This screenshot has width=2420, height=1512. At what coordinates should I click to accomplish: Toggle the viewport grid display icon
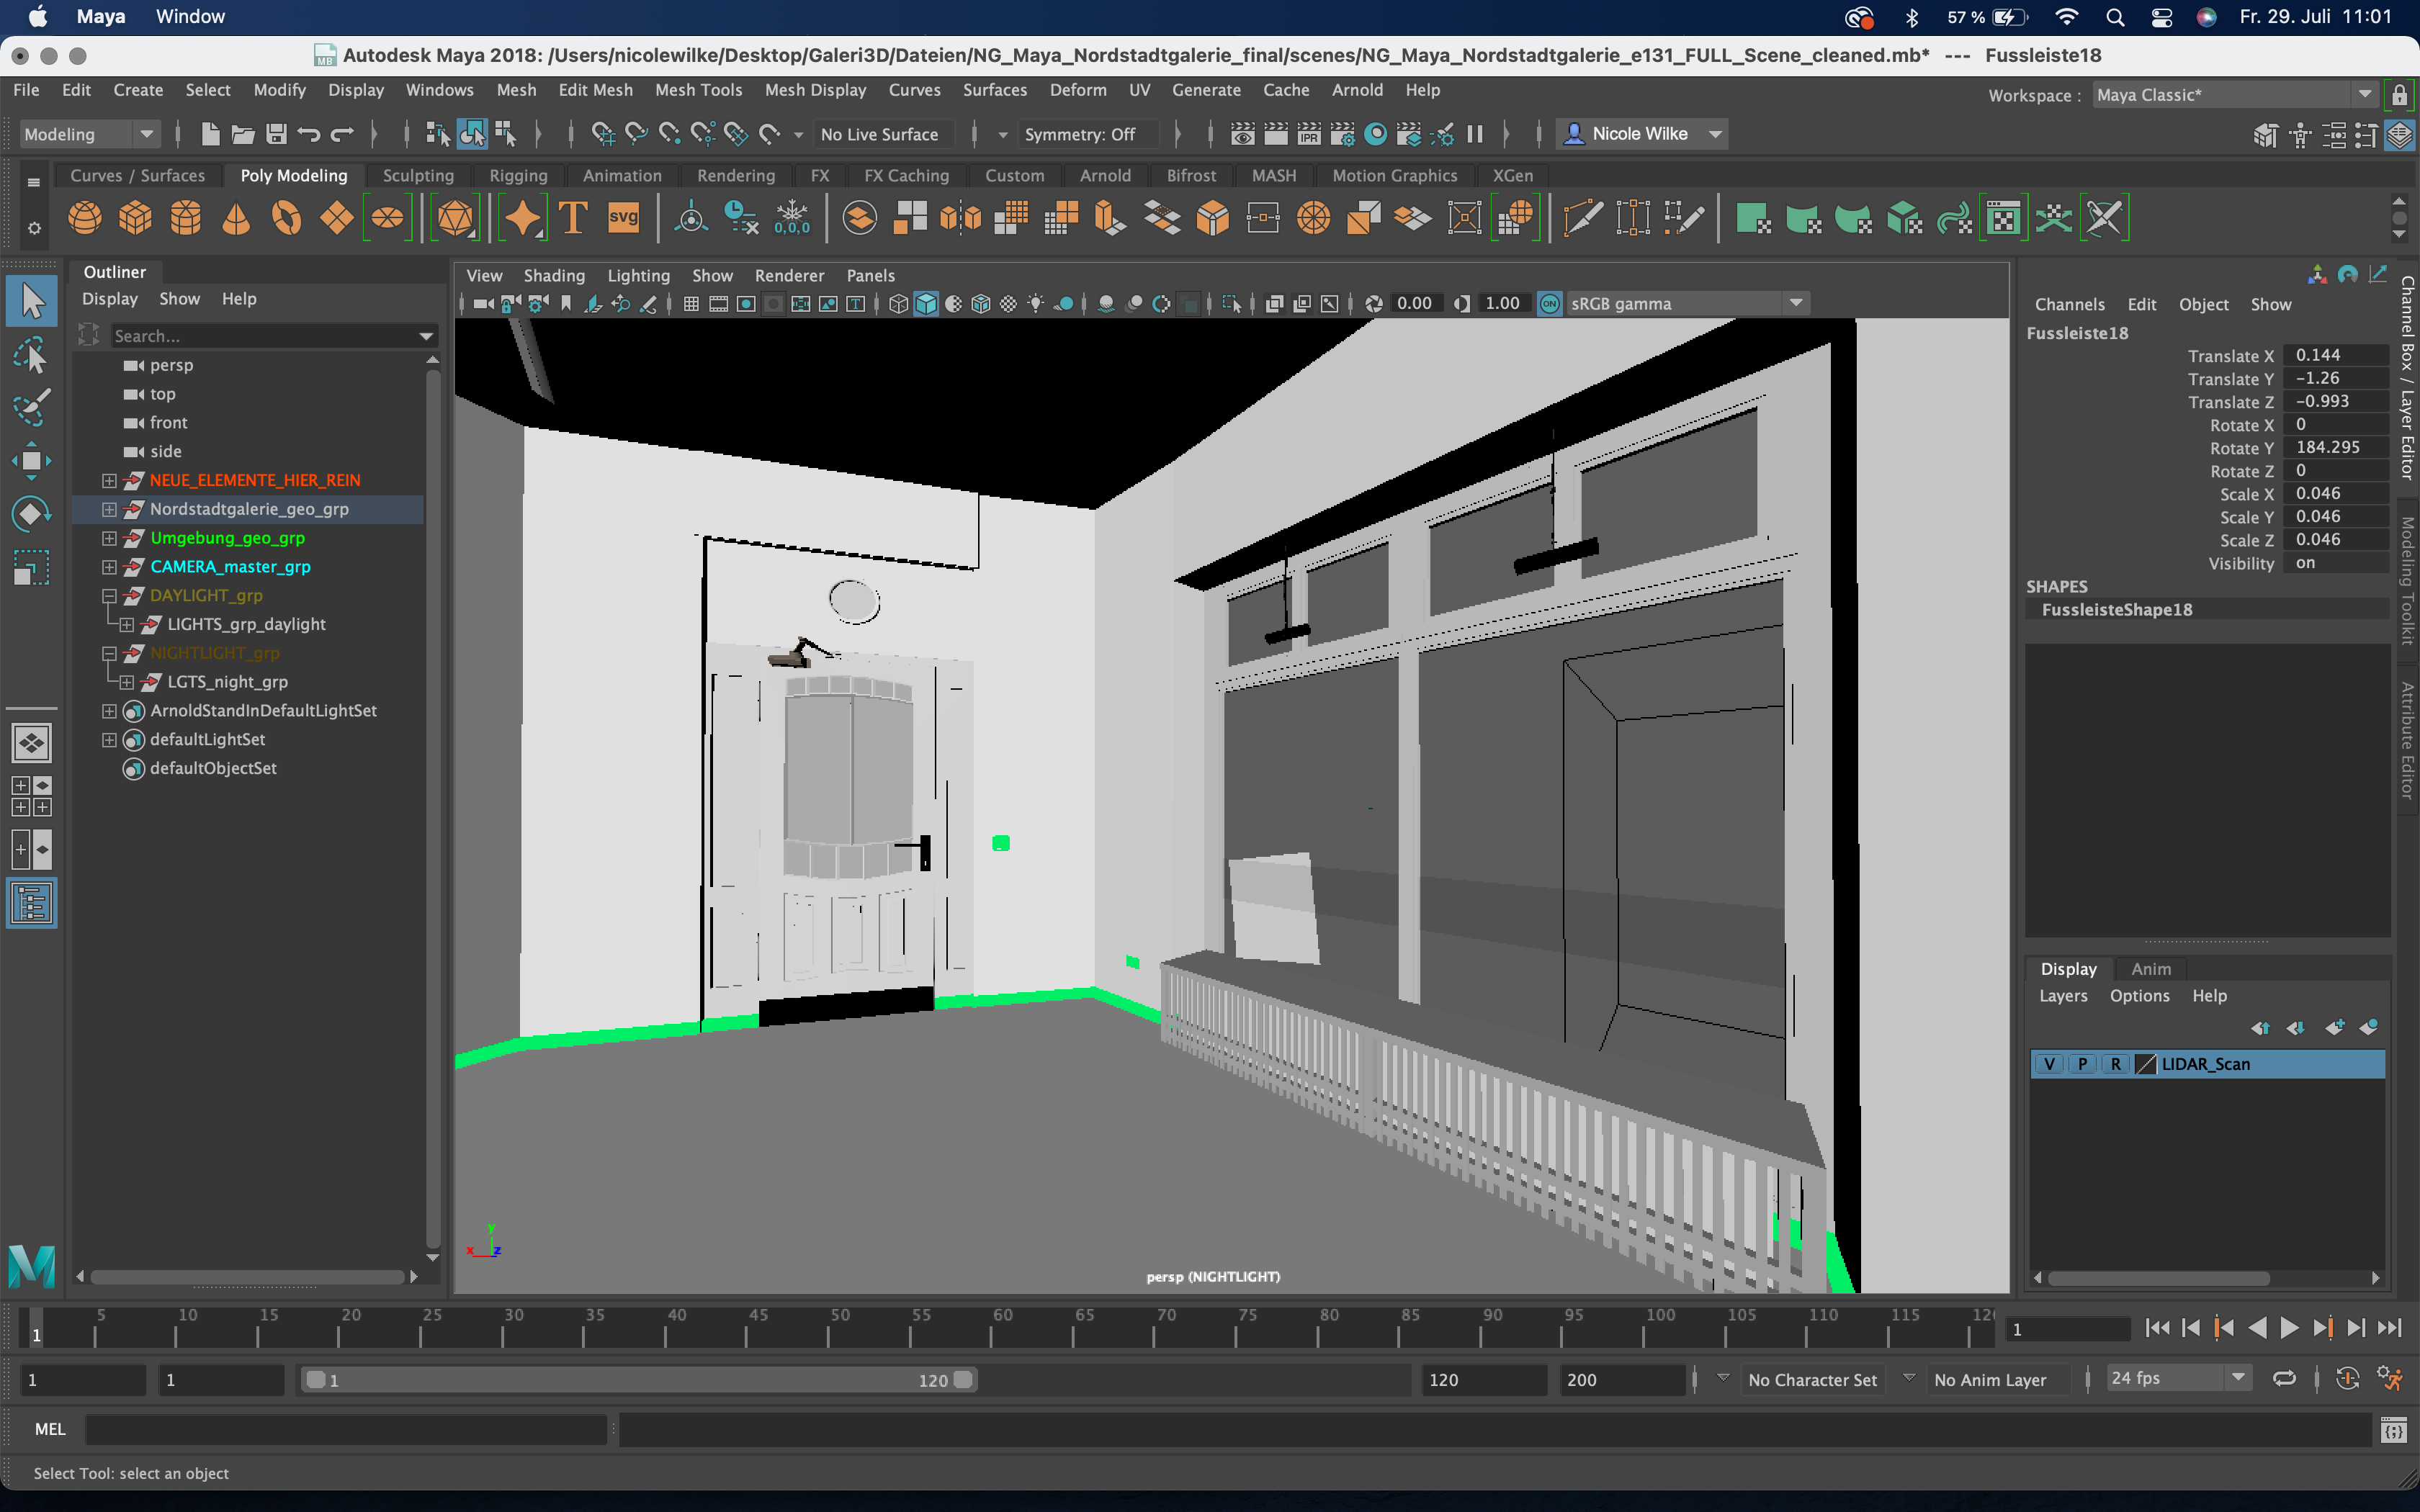pyautogui.click(x=689, y=303)
